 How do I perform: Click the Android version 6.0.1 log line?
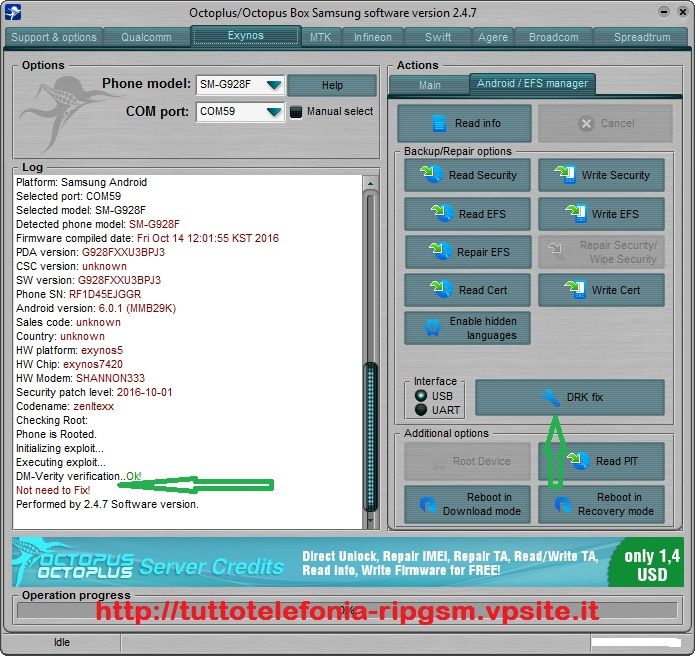[96, 308]
